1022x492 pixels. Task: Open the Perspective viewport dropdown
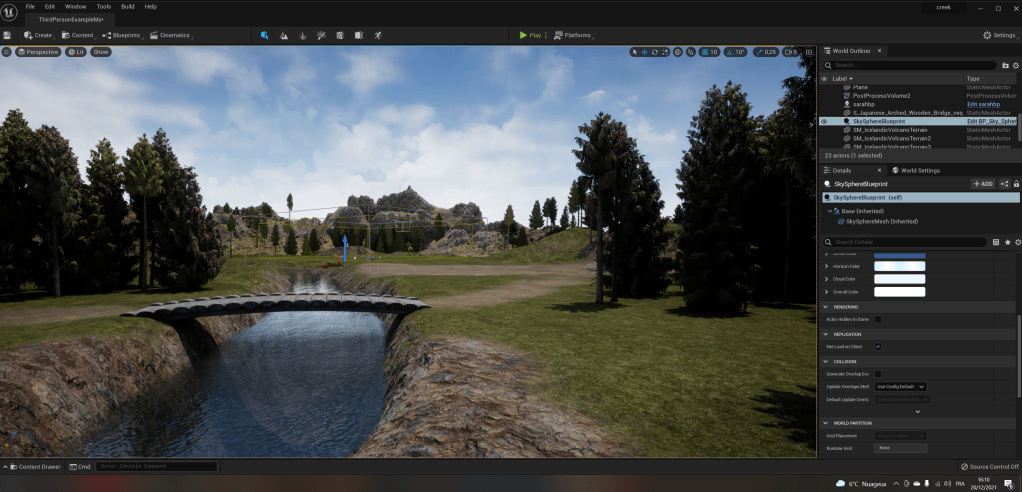(38, 51)
